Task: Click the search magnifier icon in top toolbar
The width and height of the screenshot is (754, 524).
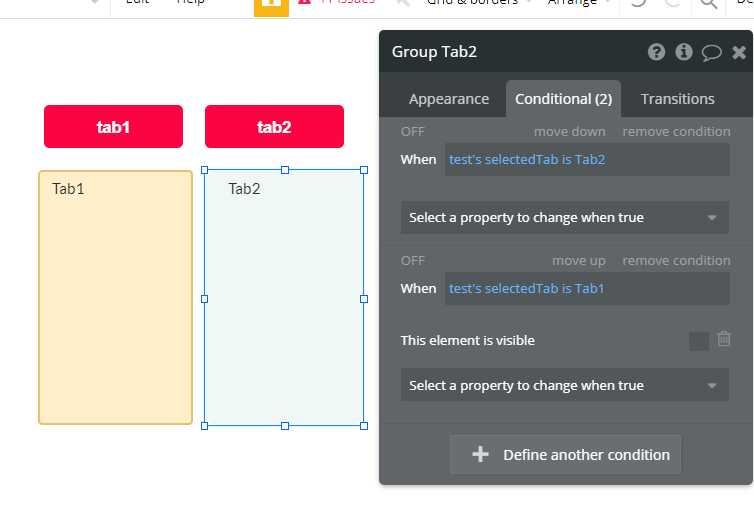Action: 709,3
